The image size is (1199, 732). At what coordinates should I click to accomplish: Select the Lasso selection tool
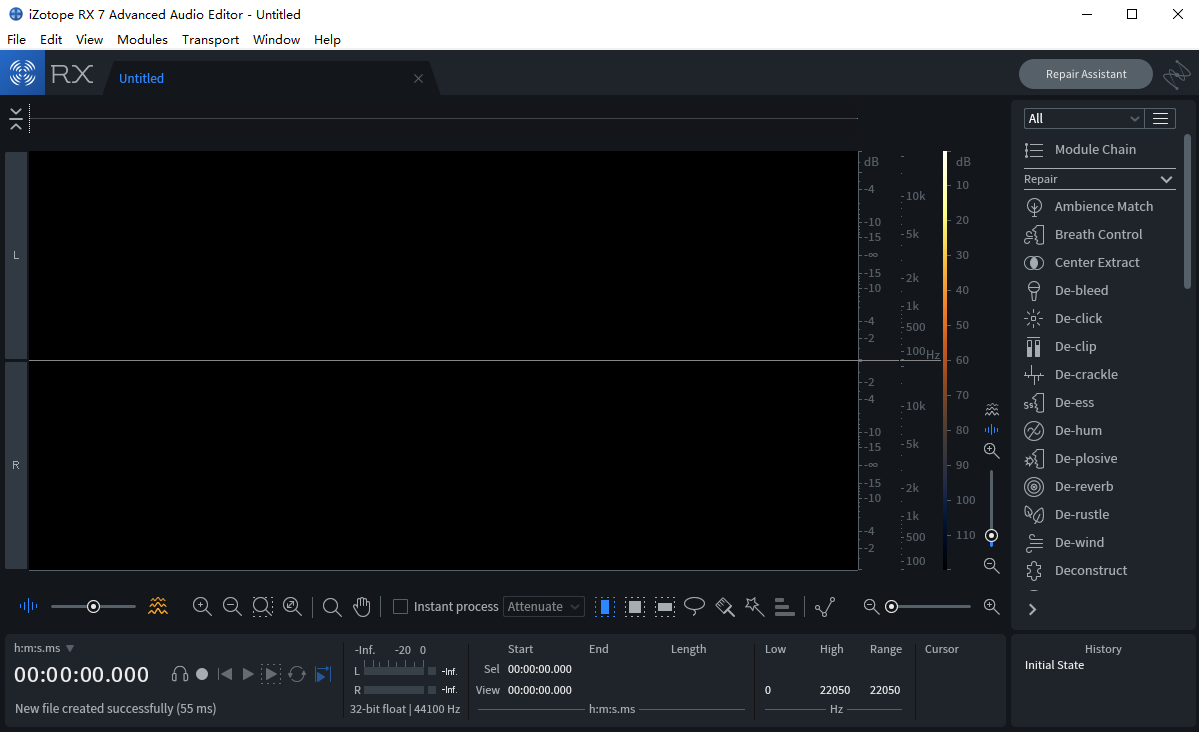point(695,606)
